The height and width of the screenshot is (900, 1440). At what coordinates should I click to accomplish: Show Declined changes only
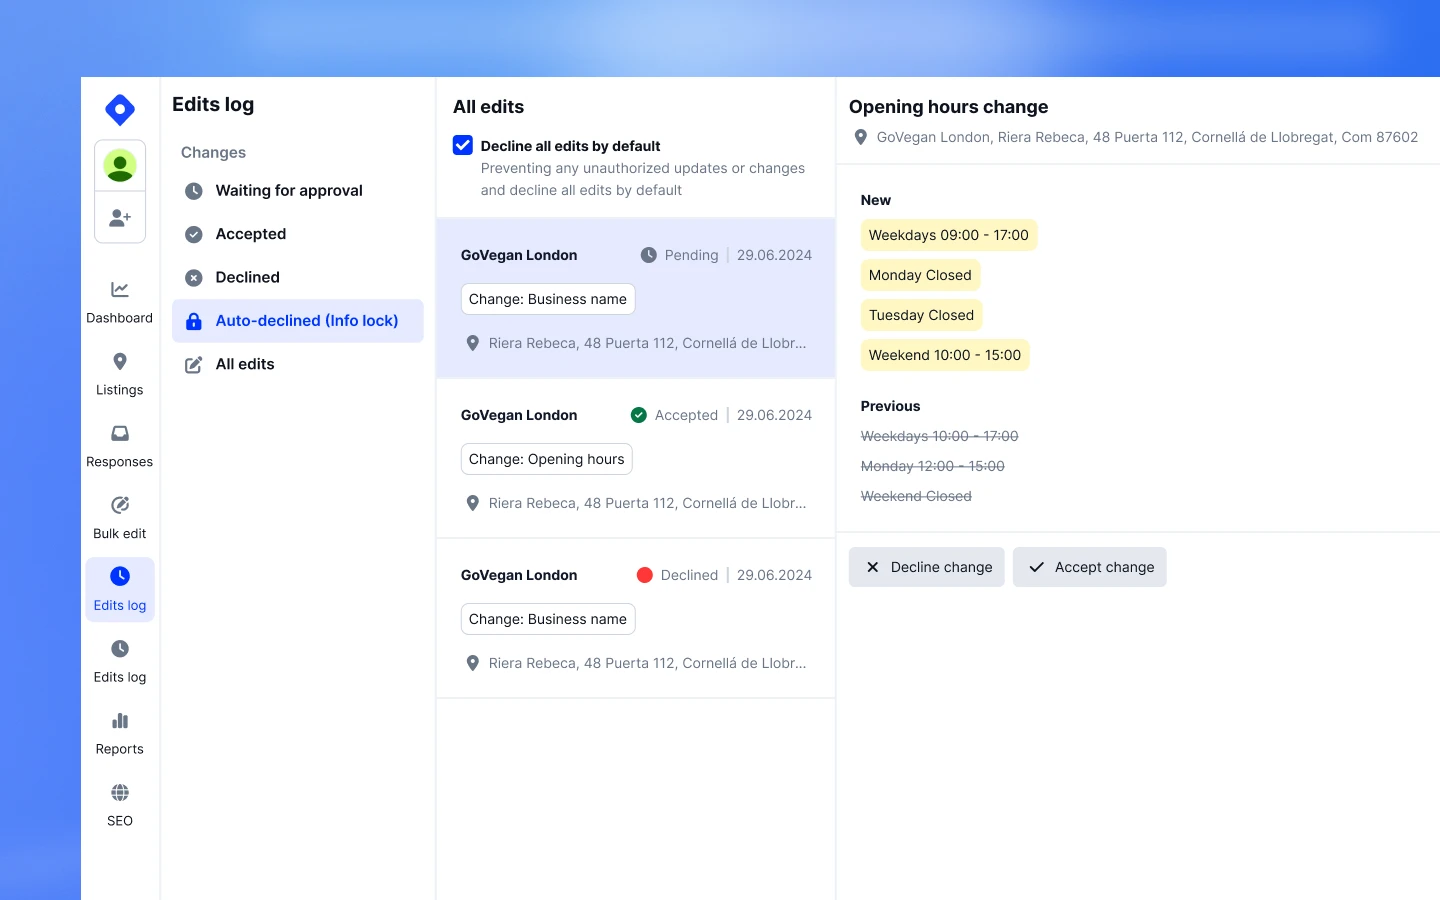[x=246, y=277]
